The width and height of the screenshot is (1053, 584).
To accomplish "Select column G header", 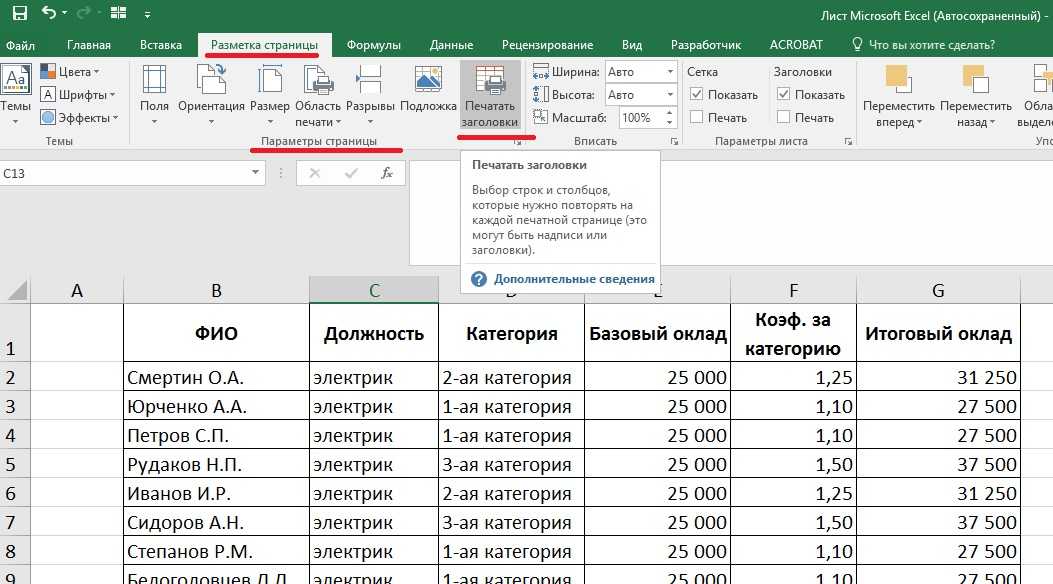I will point(938,290).
